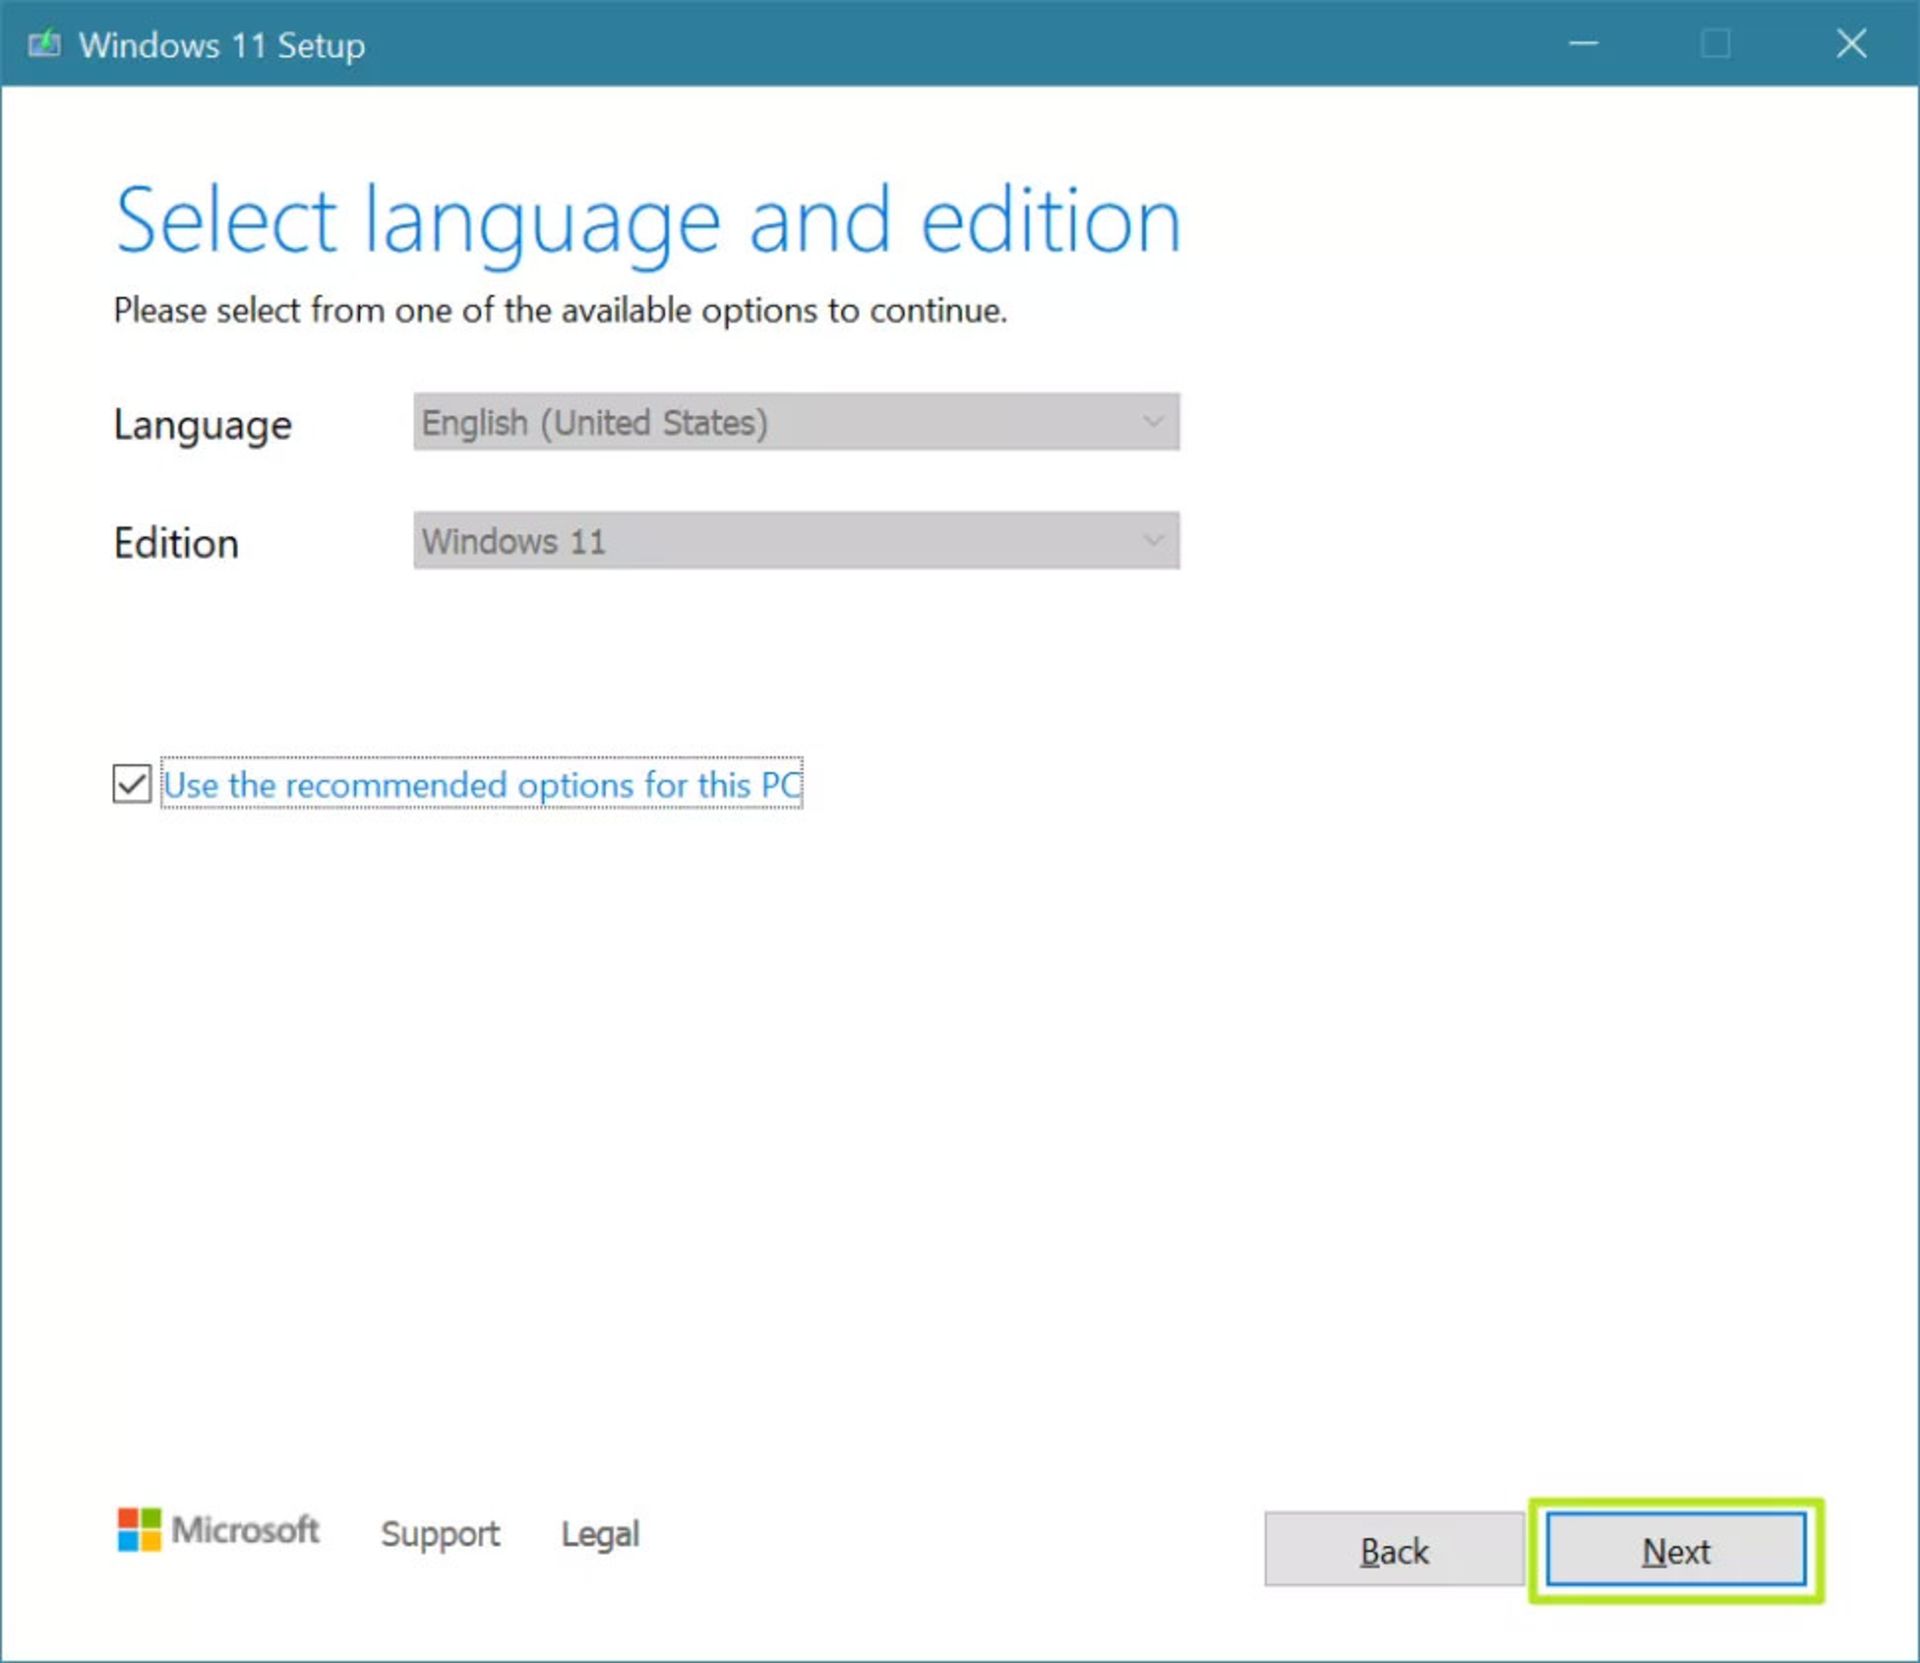The height and width of the screenshot is (1663, 1920).
Task: Click the Next button
Action: (1676, 1550)
